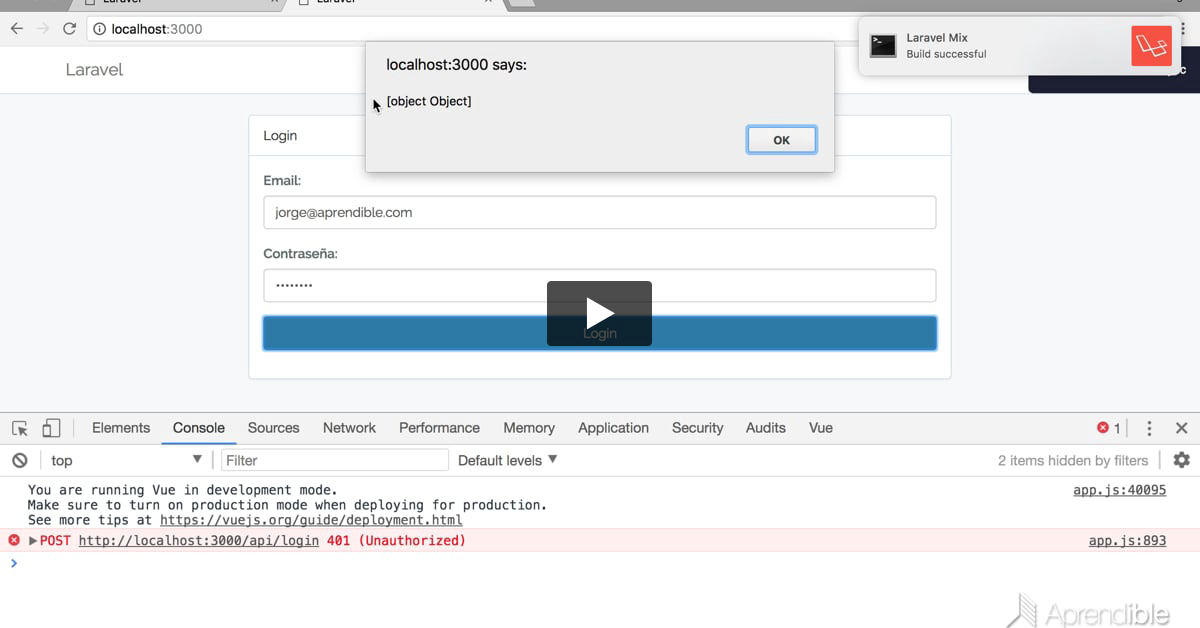Open the Vue devtools tab
Image resolution: width=1200 pixels, height=628 pixels.
821,428
